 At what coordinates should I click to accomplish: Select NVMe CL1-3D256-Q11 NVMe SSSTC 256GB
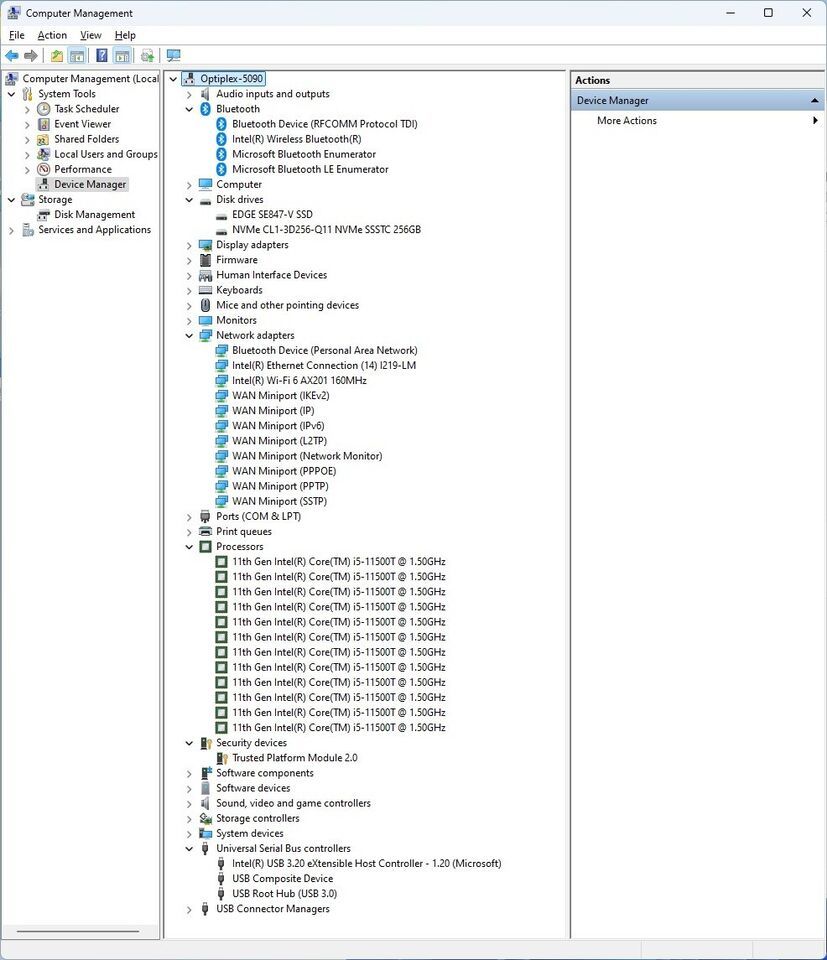(x=326, y=230)
